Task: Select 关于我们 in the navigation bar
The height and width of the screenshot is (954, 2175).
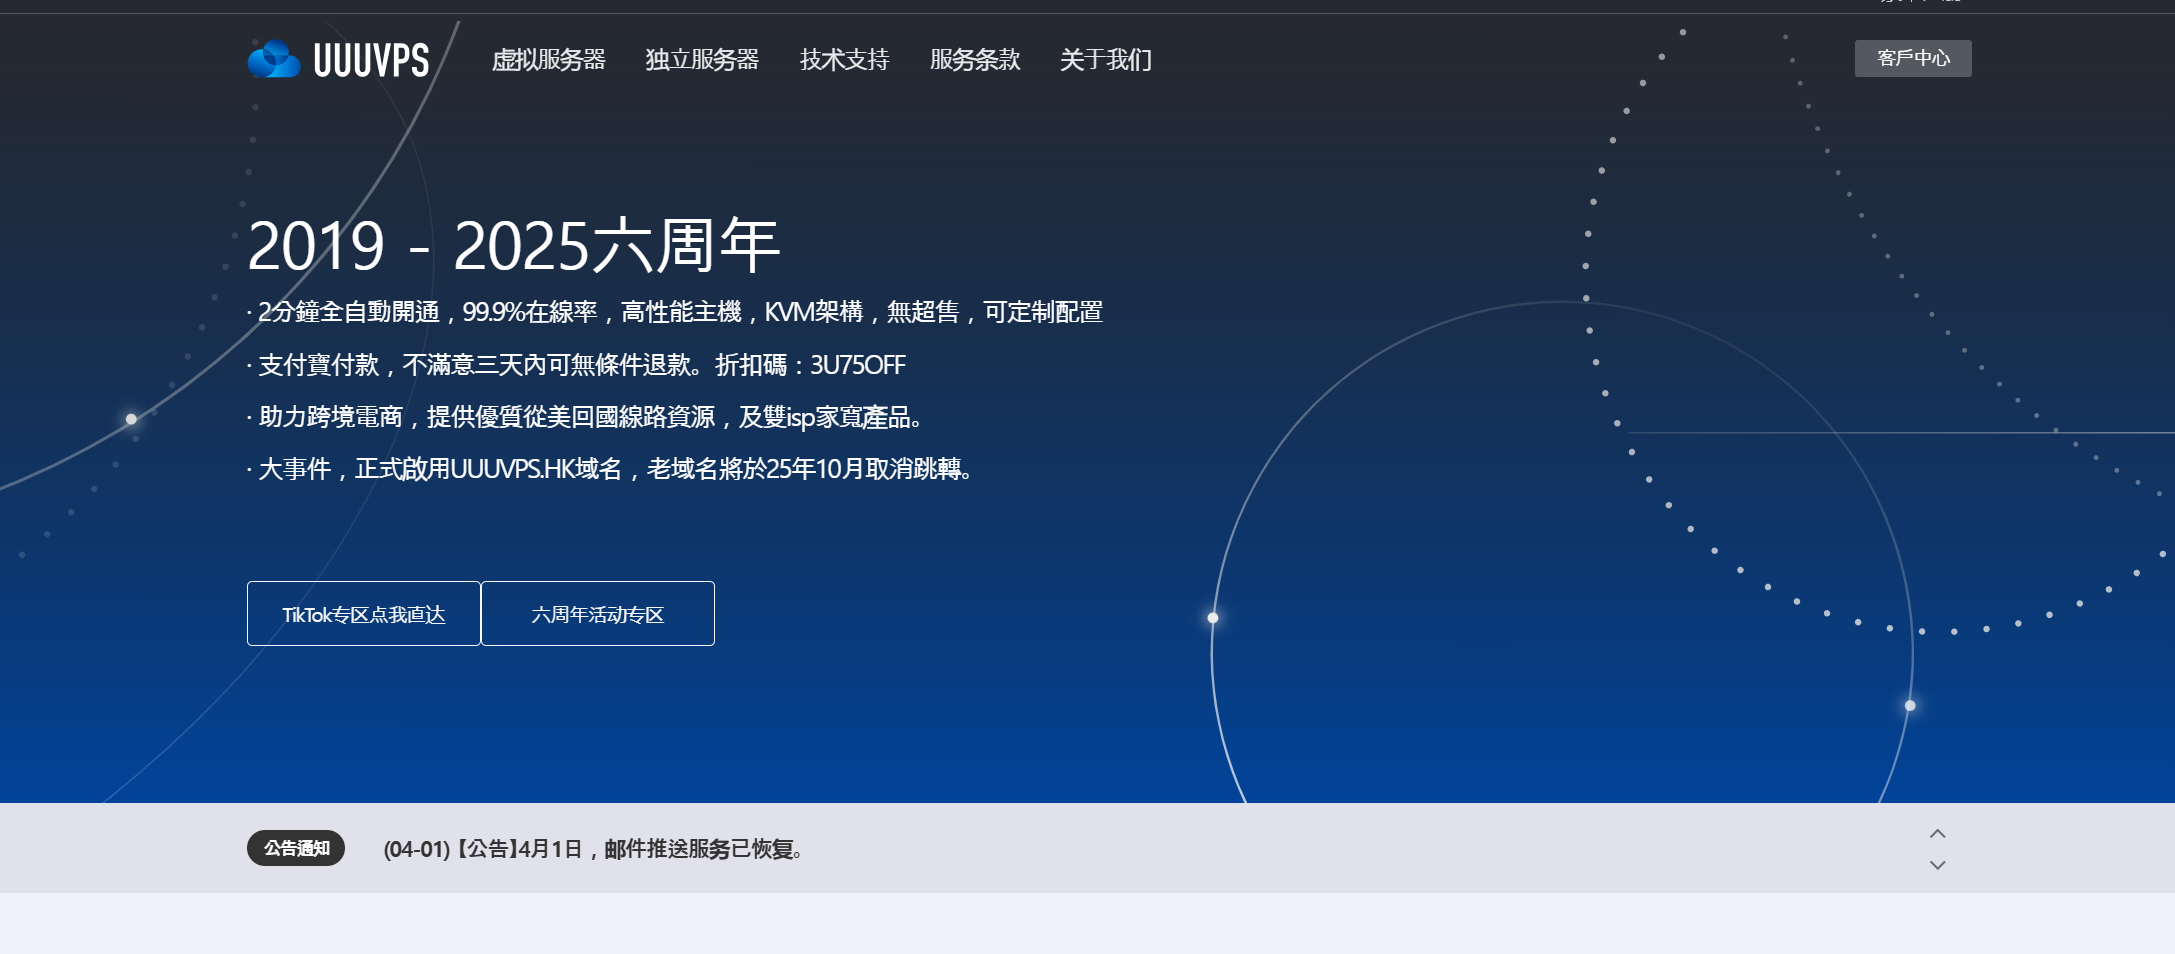Action: point(1105,60)
